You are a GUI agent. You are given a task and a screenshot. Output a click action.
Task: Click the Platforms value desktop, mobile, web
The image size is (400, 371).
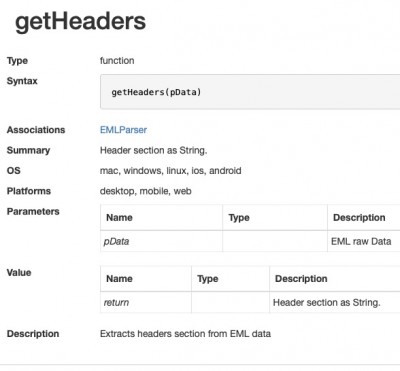(x=146, y=191)
